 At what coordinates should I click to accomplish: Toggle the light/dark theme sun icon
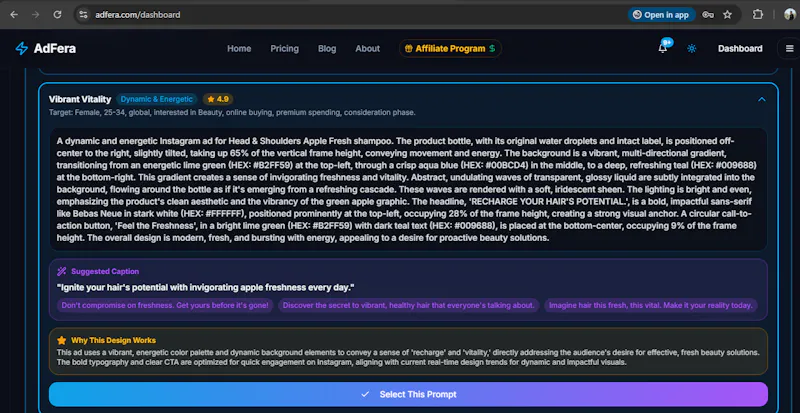692,48
